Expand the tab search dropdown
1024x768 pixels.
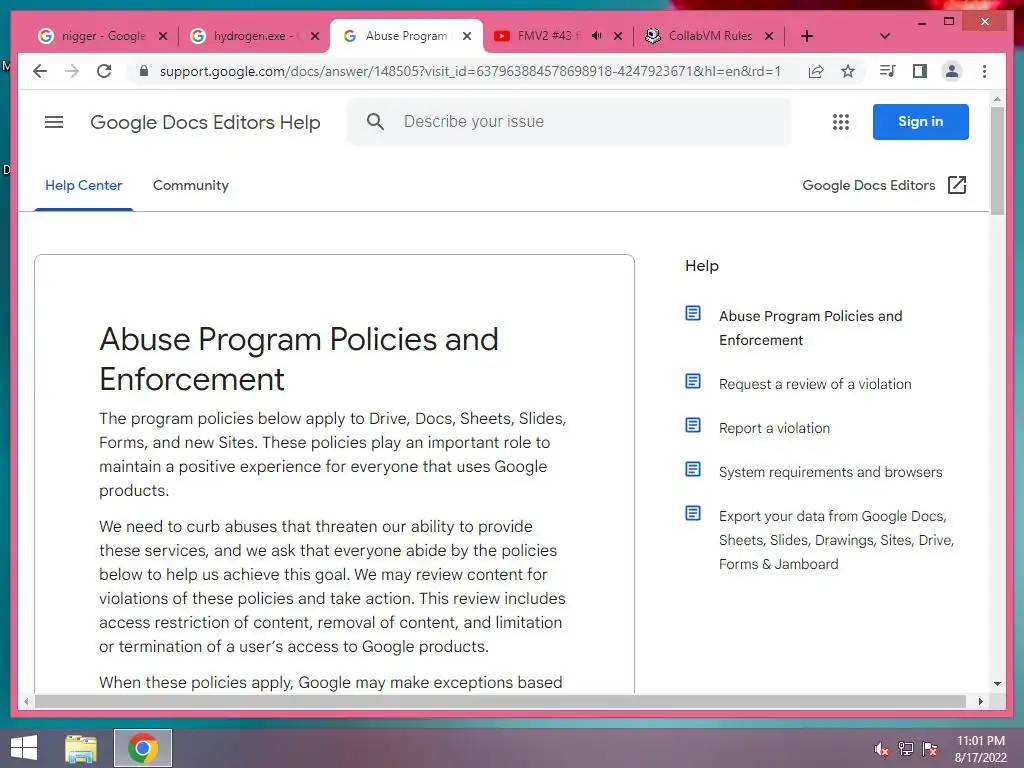pos(885,36)
